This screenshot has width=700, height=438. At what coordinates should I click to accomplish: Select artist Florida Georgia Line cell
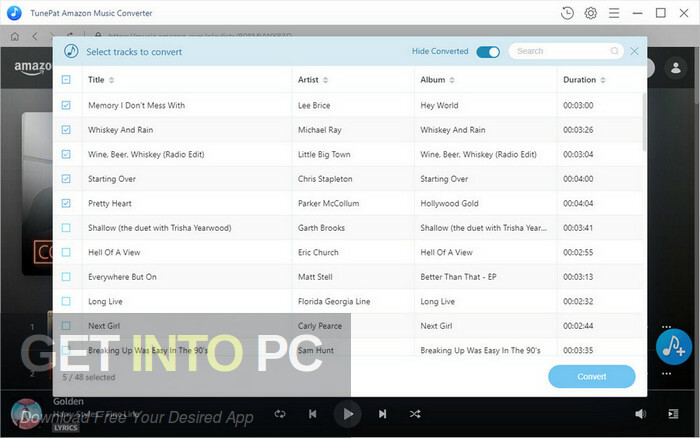[334, 301]
